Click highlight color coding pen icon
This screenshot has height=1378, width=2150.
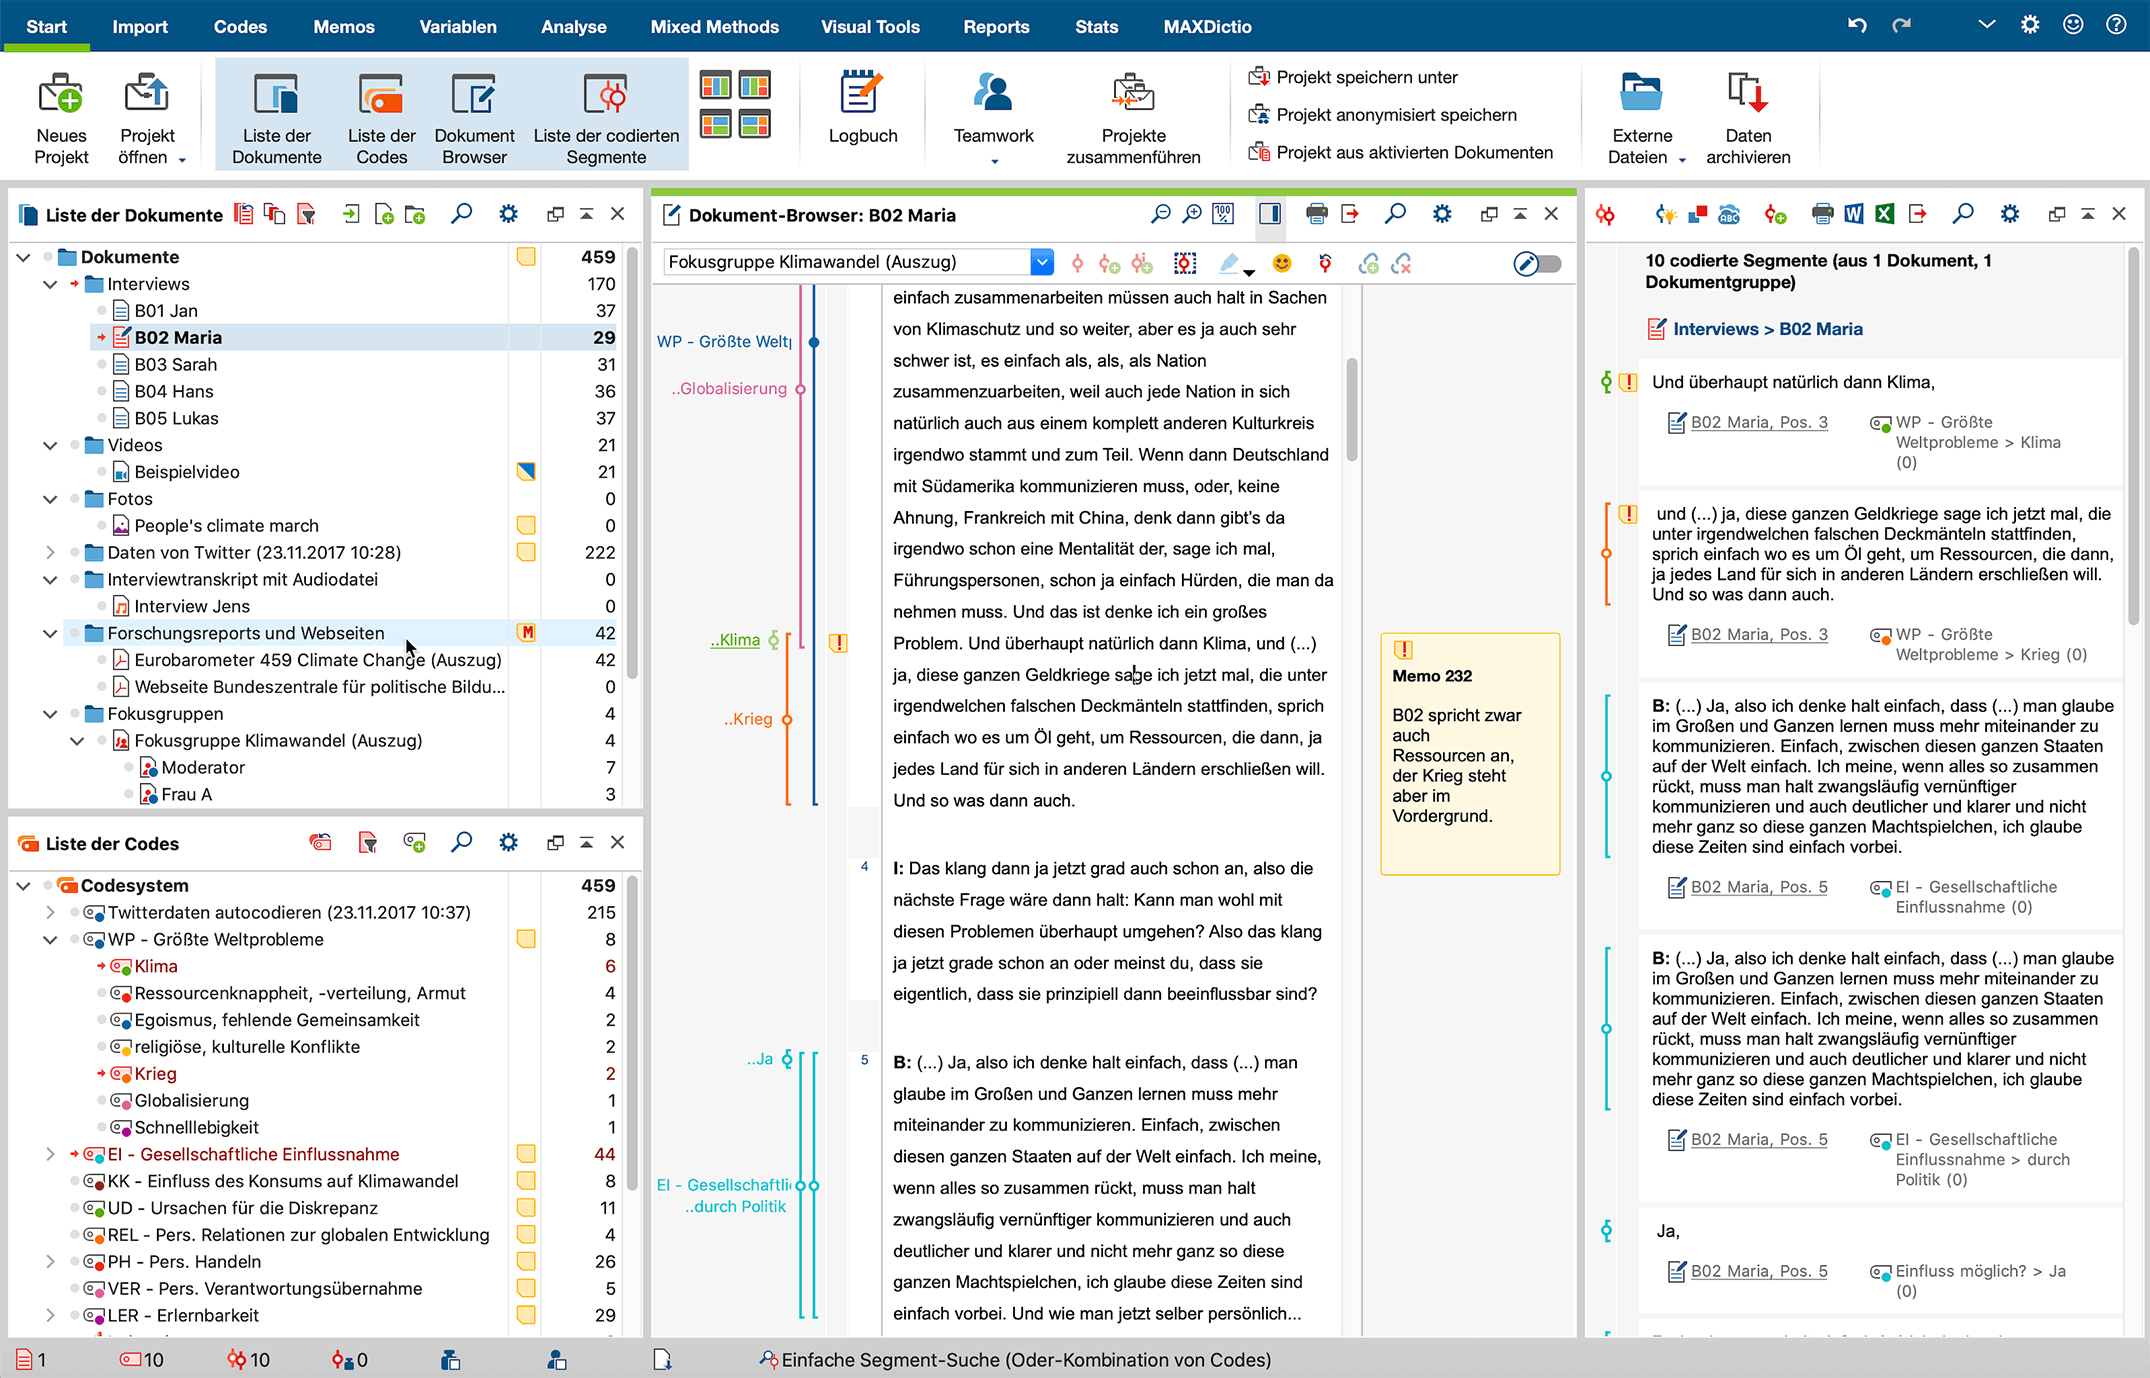coord(1230,263)
